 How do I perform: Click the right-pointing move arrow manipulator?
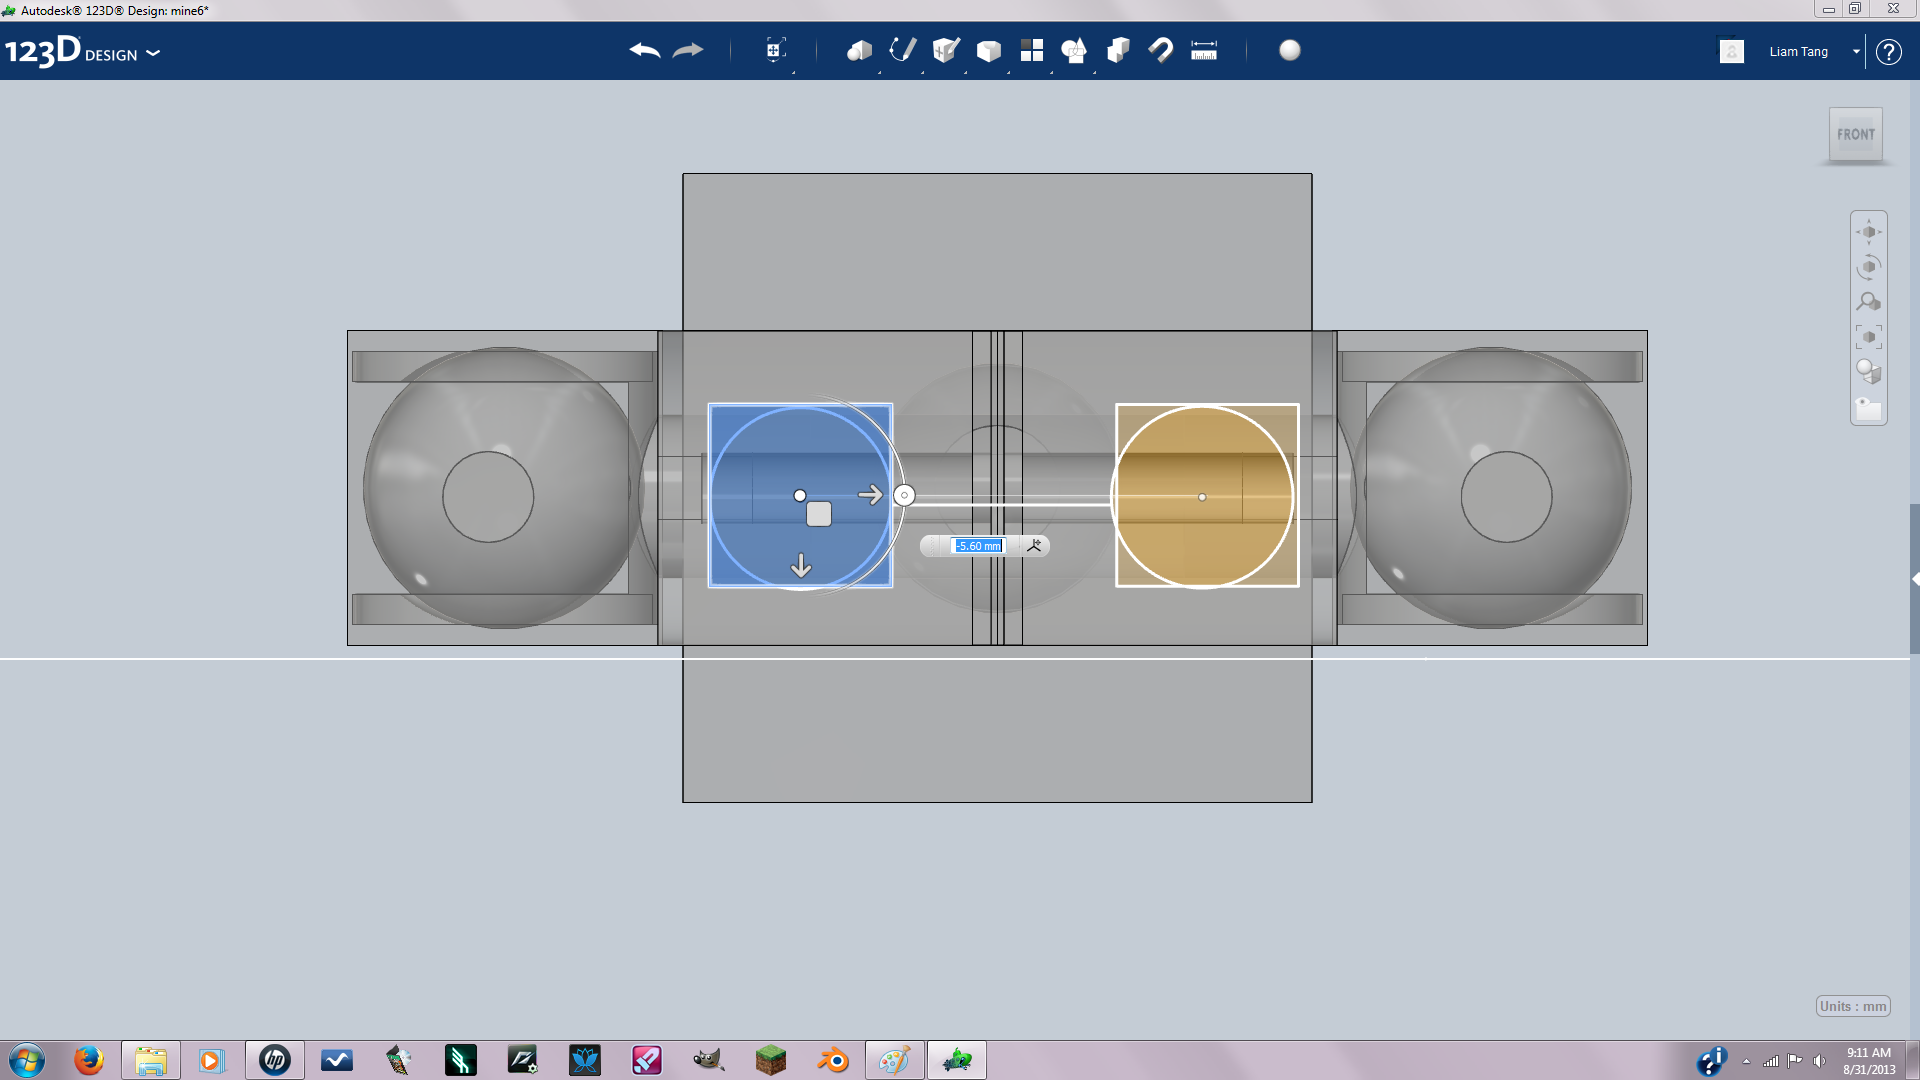point(870,495)
